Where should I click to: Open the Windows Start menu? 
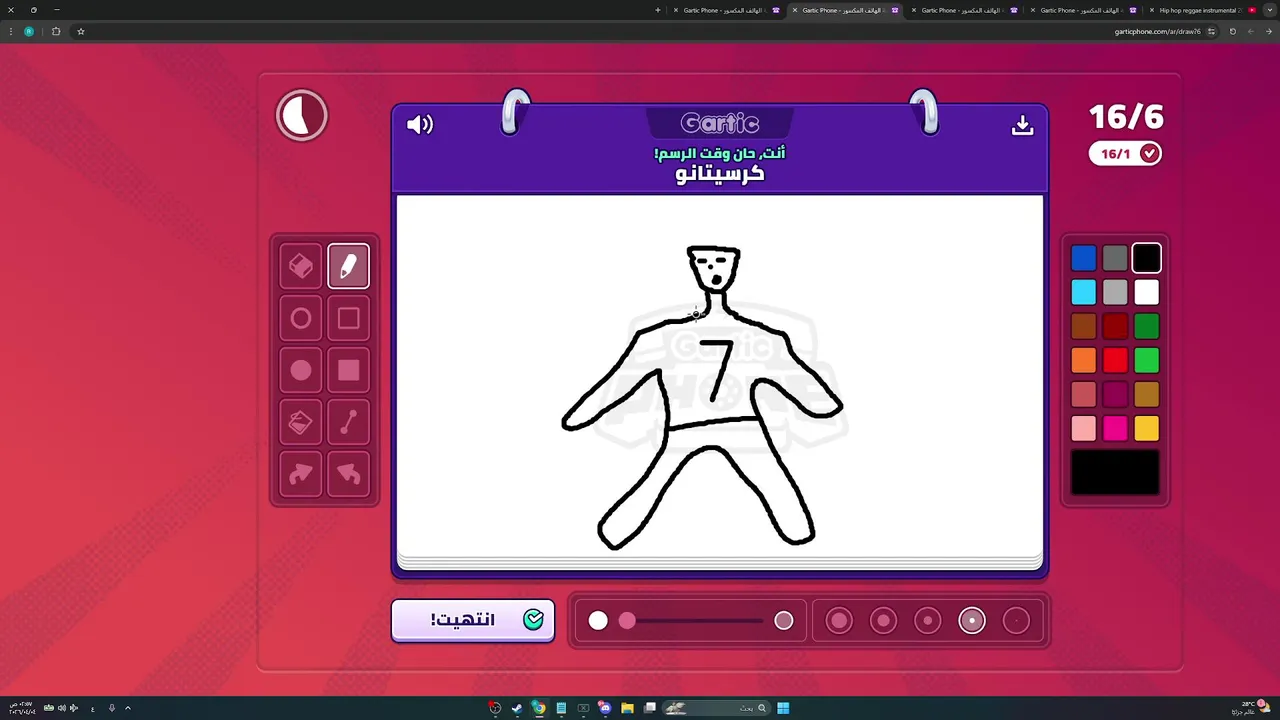click(783, 708)
